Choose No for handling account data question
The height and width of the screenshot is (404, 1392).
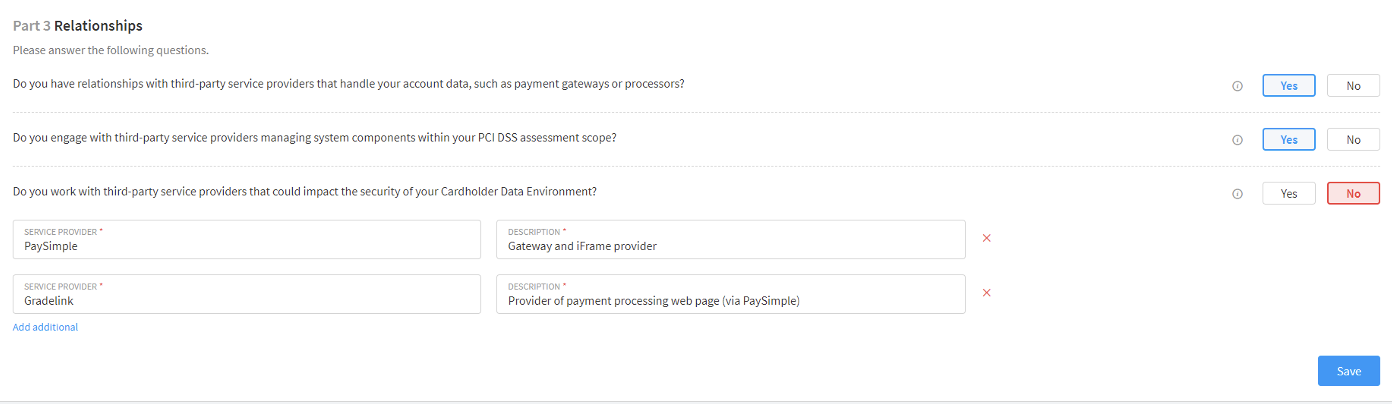[1353, 86]
